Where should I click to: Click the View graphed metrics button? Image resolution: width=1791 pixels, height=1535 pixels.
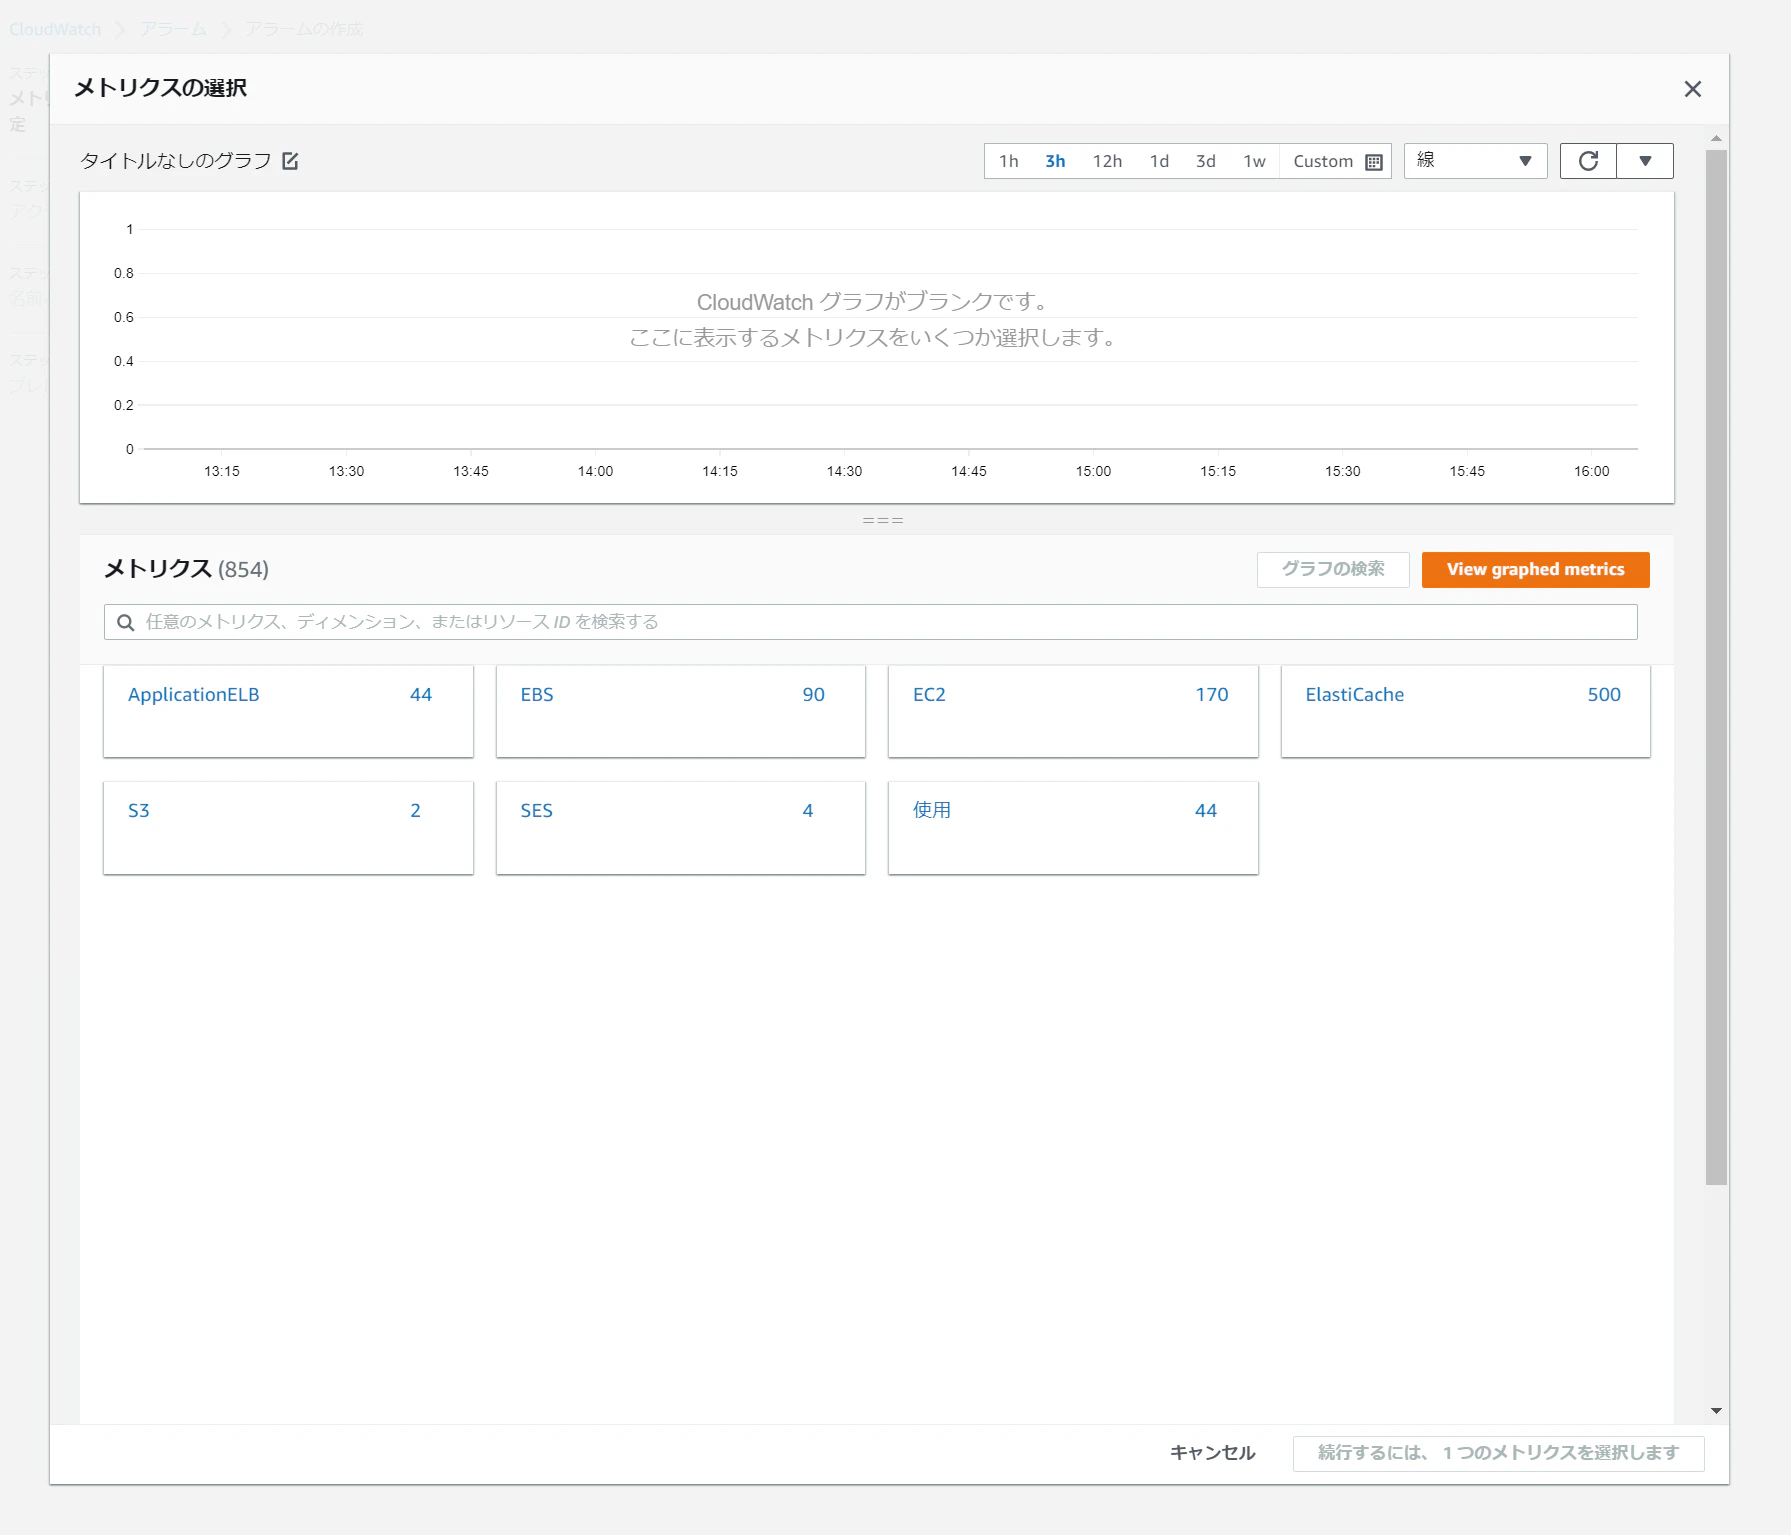1535,570
